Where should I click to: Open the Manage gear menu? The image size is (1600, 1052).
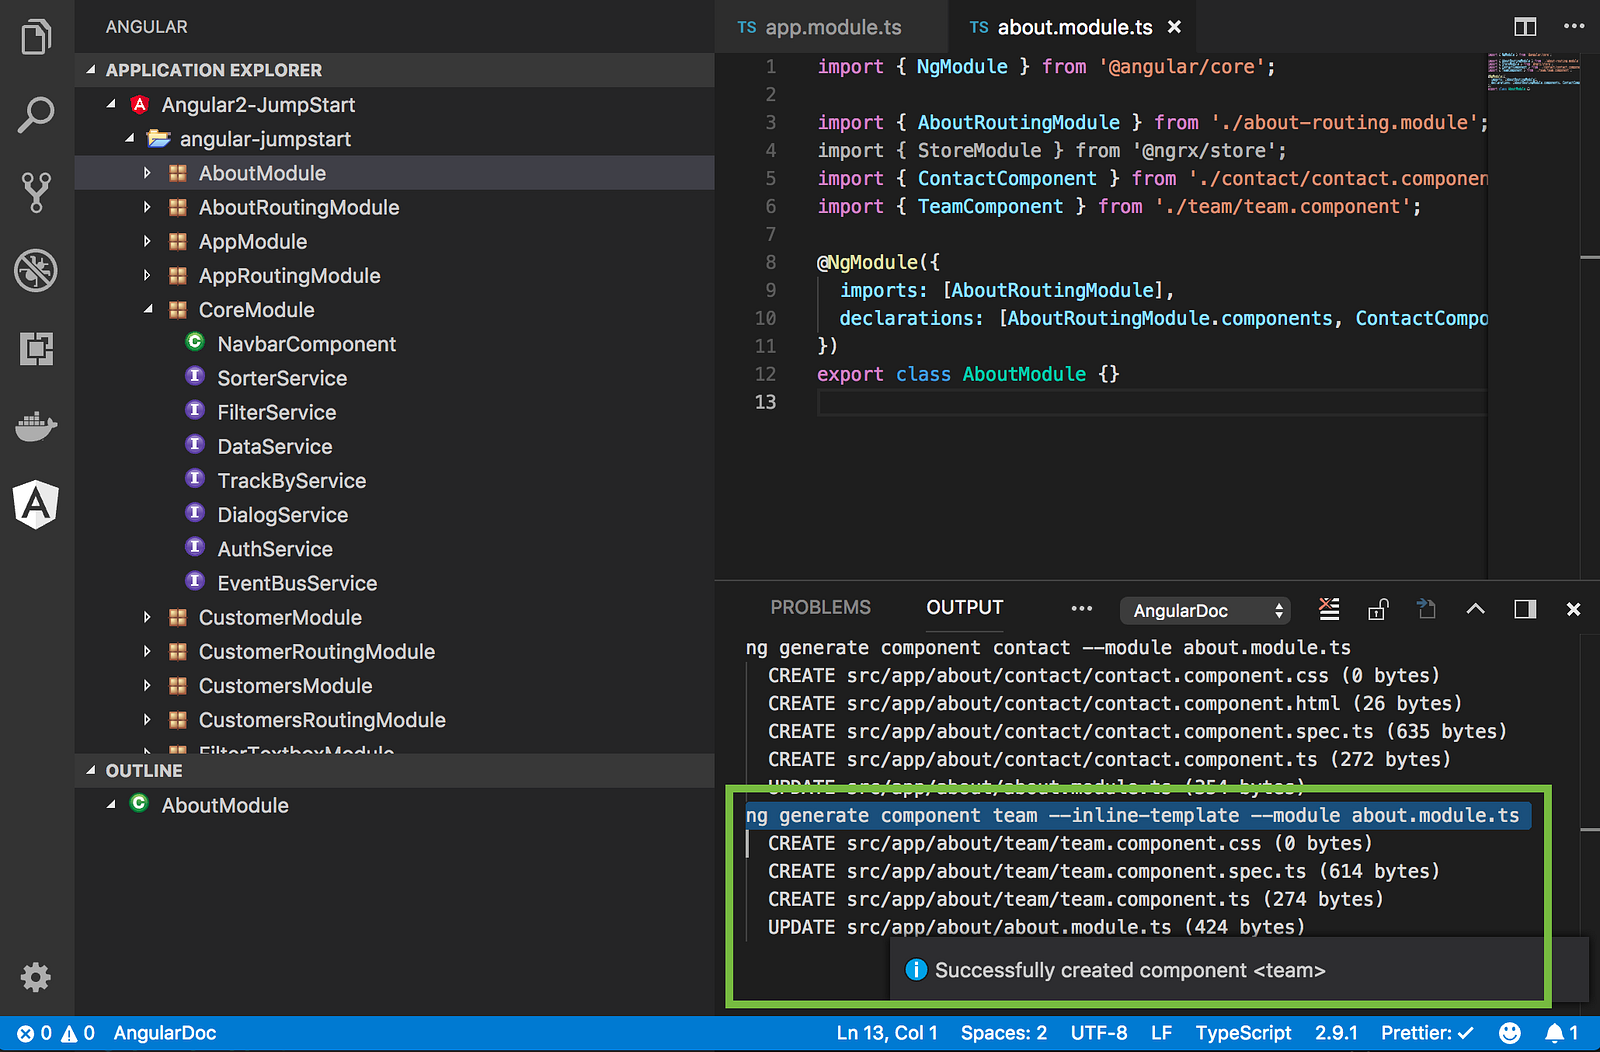pos(36,977)
